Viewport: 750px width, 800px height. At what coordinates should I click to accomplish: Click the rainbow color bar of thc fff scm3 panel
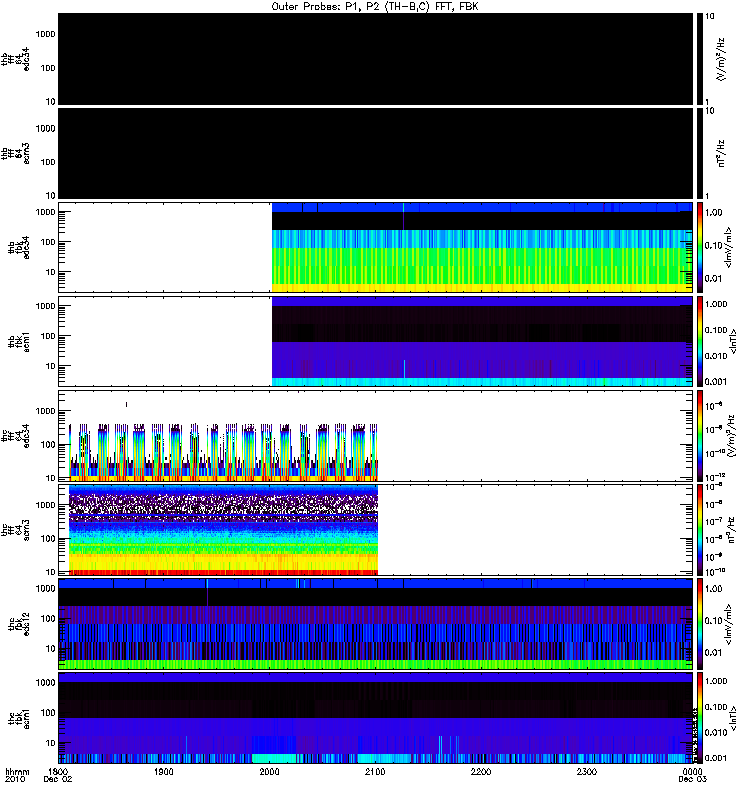coord(699,530)
